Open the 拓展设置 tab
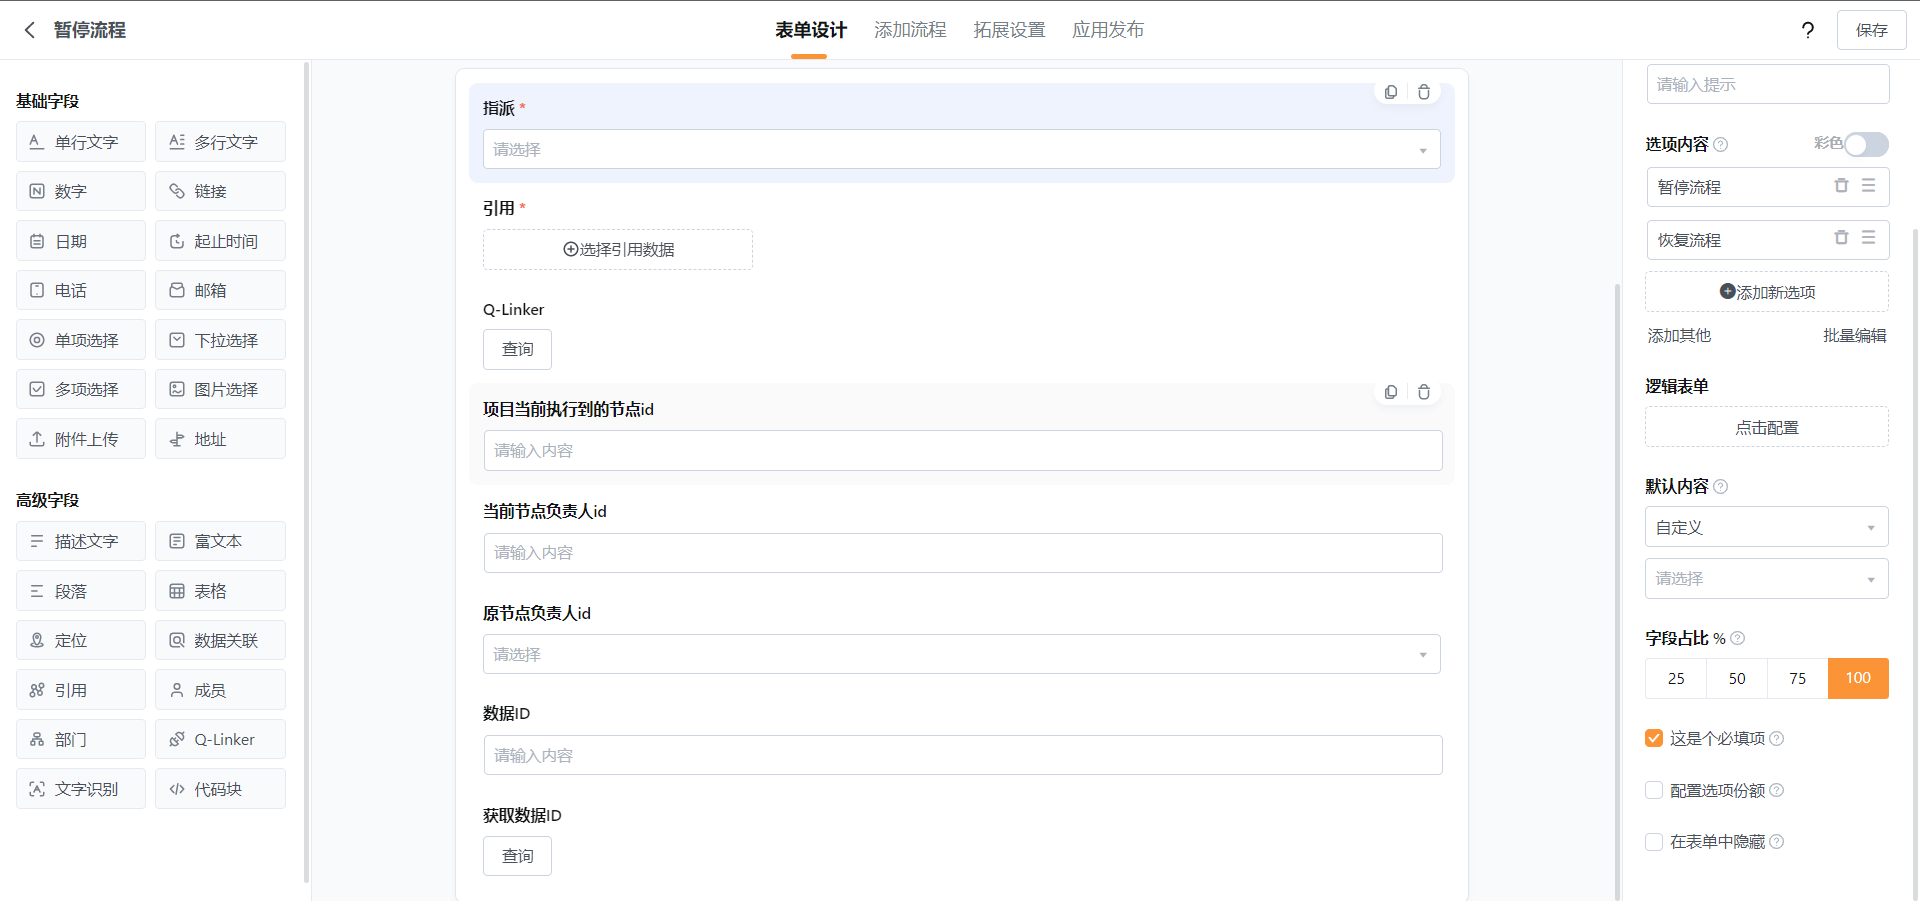The width and height of the screenshot is (1920, 901). (1009, 30)
